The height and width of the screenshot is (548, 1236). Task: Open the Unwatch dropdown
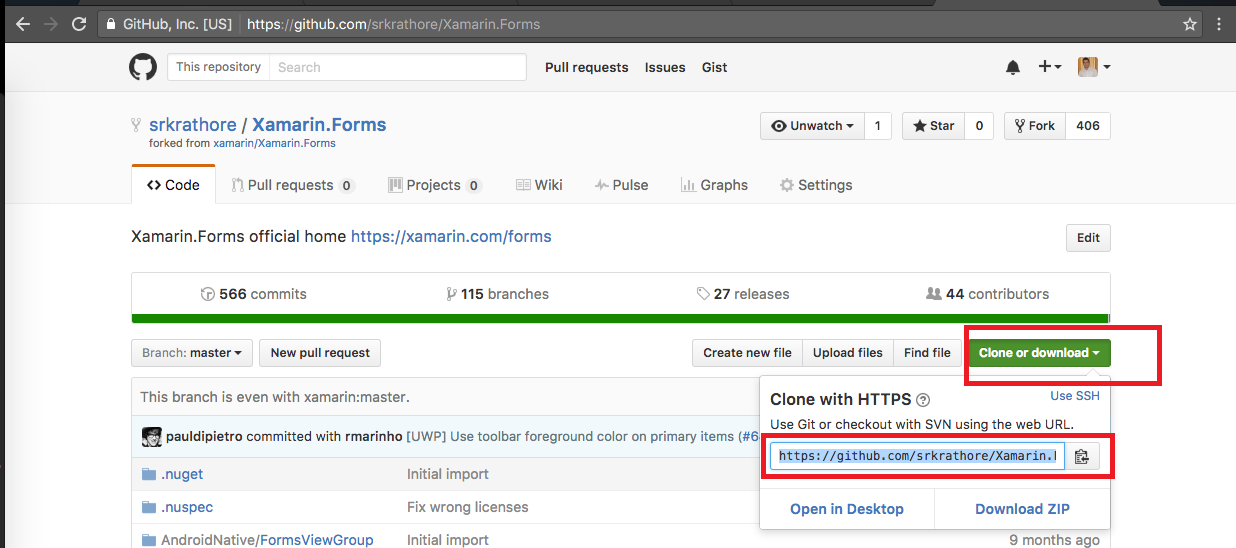[812, 126]
